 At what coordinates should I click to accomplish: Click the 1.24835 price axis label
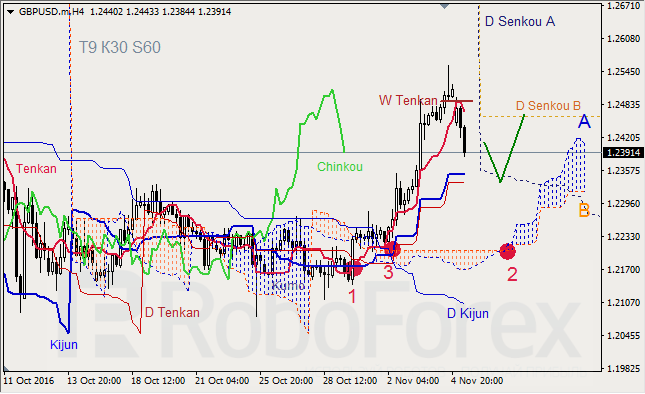click(624, 104)
